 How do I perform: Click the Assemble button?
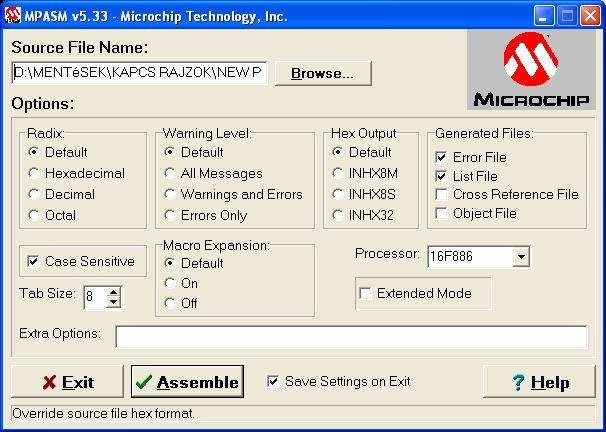click(187, 382)
